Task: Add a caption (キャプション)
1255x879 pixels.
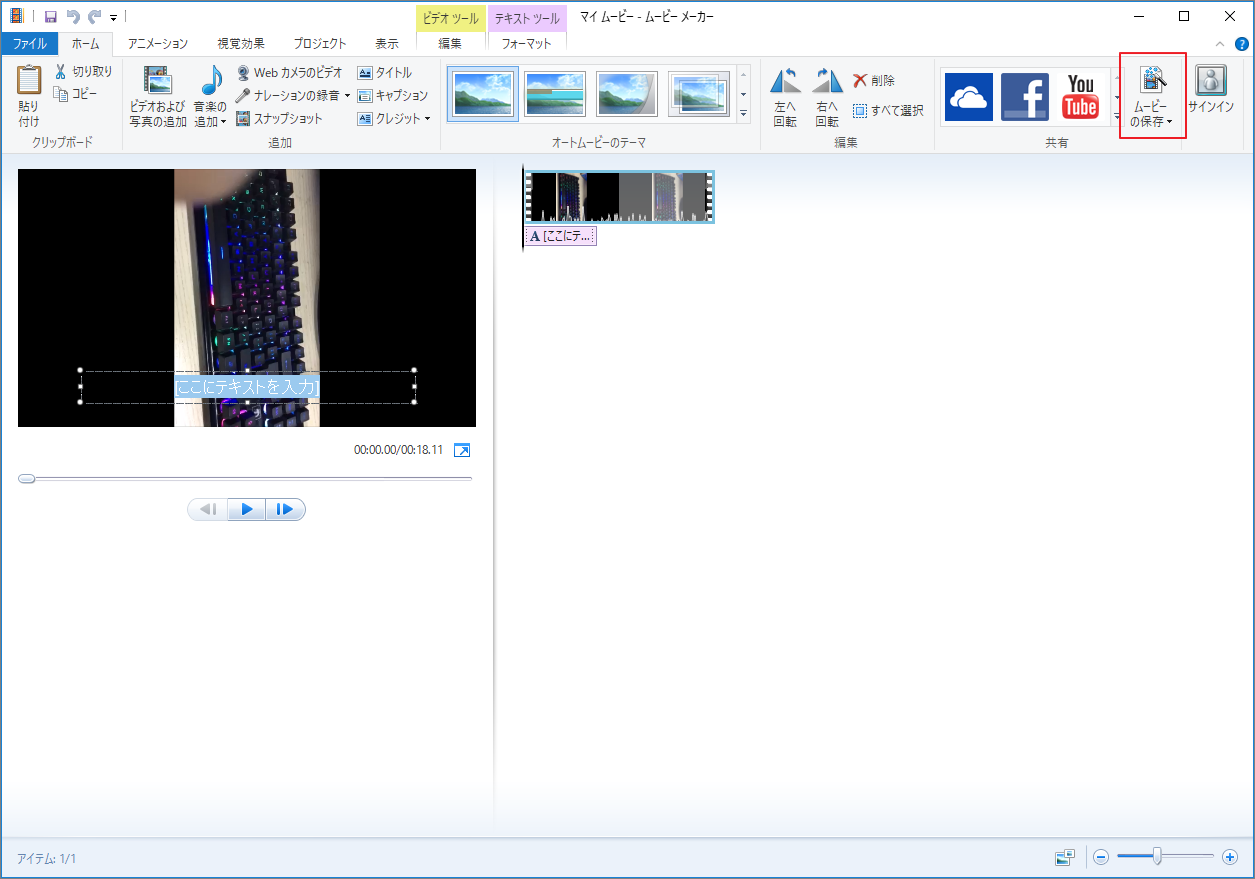Action: click(392, 96)
